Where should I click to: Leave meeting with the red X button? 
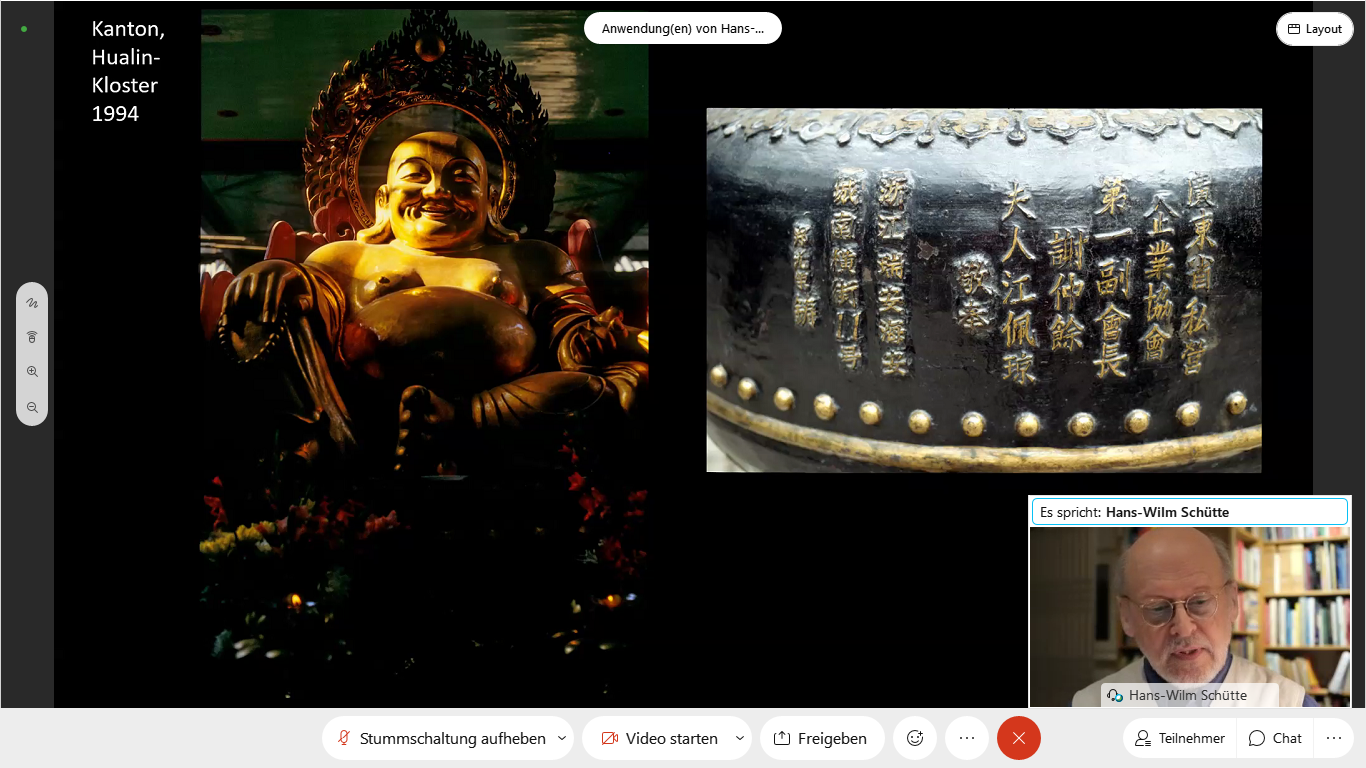1018,738
